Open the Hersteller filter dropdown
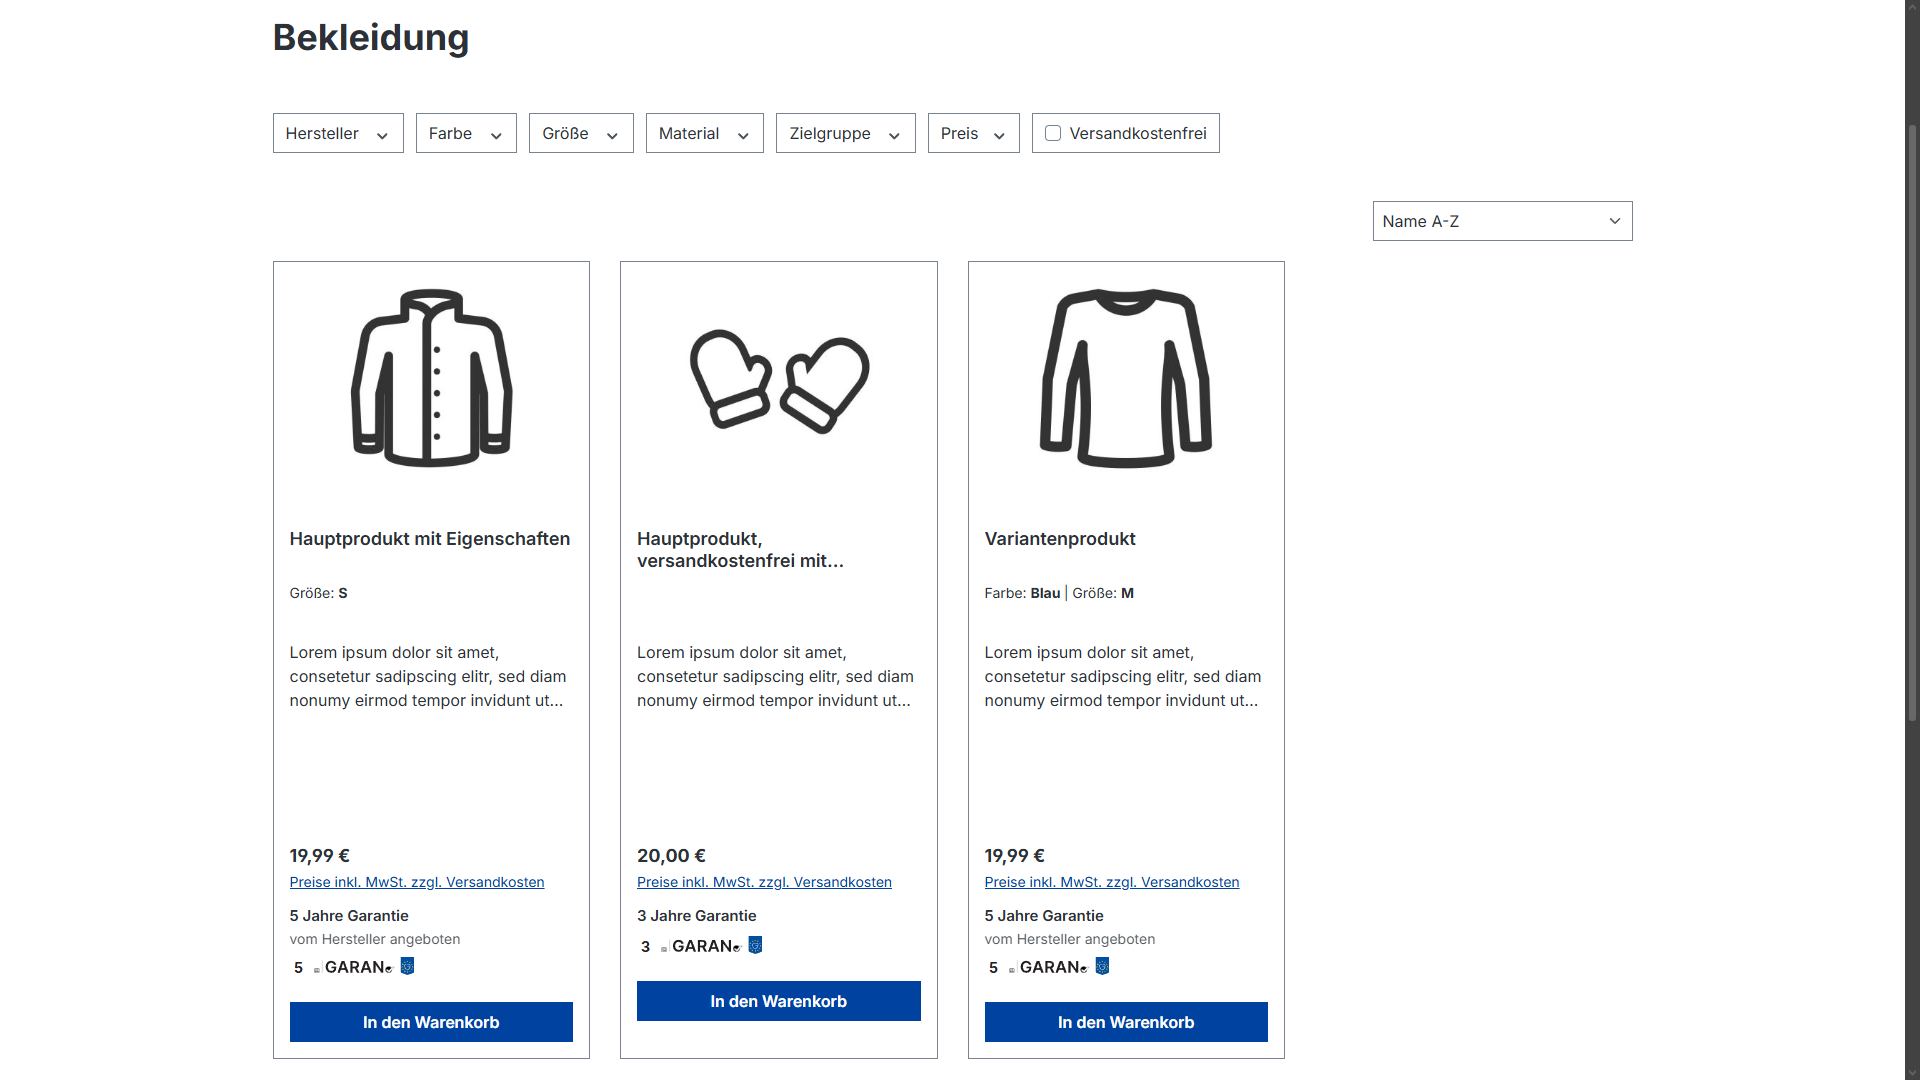Screen dimensions: 1920x1080 coord(338,133)
